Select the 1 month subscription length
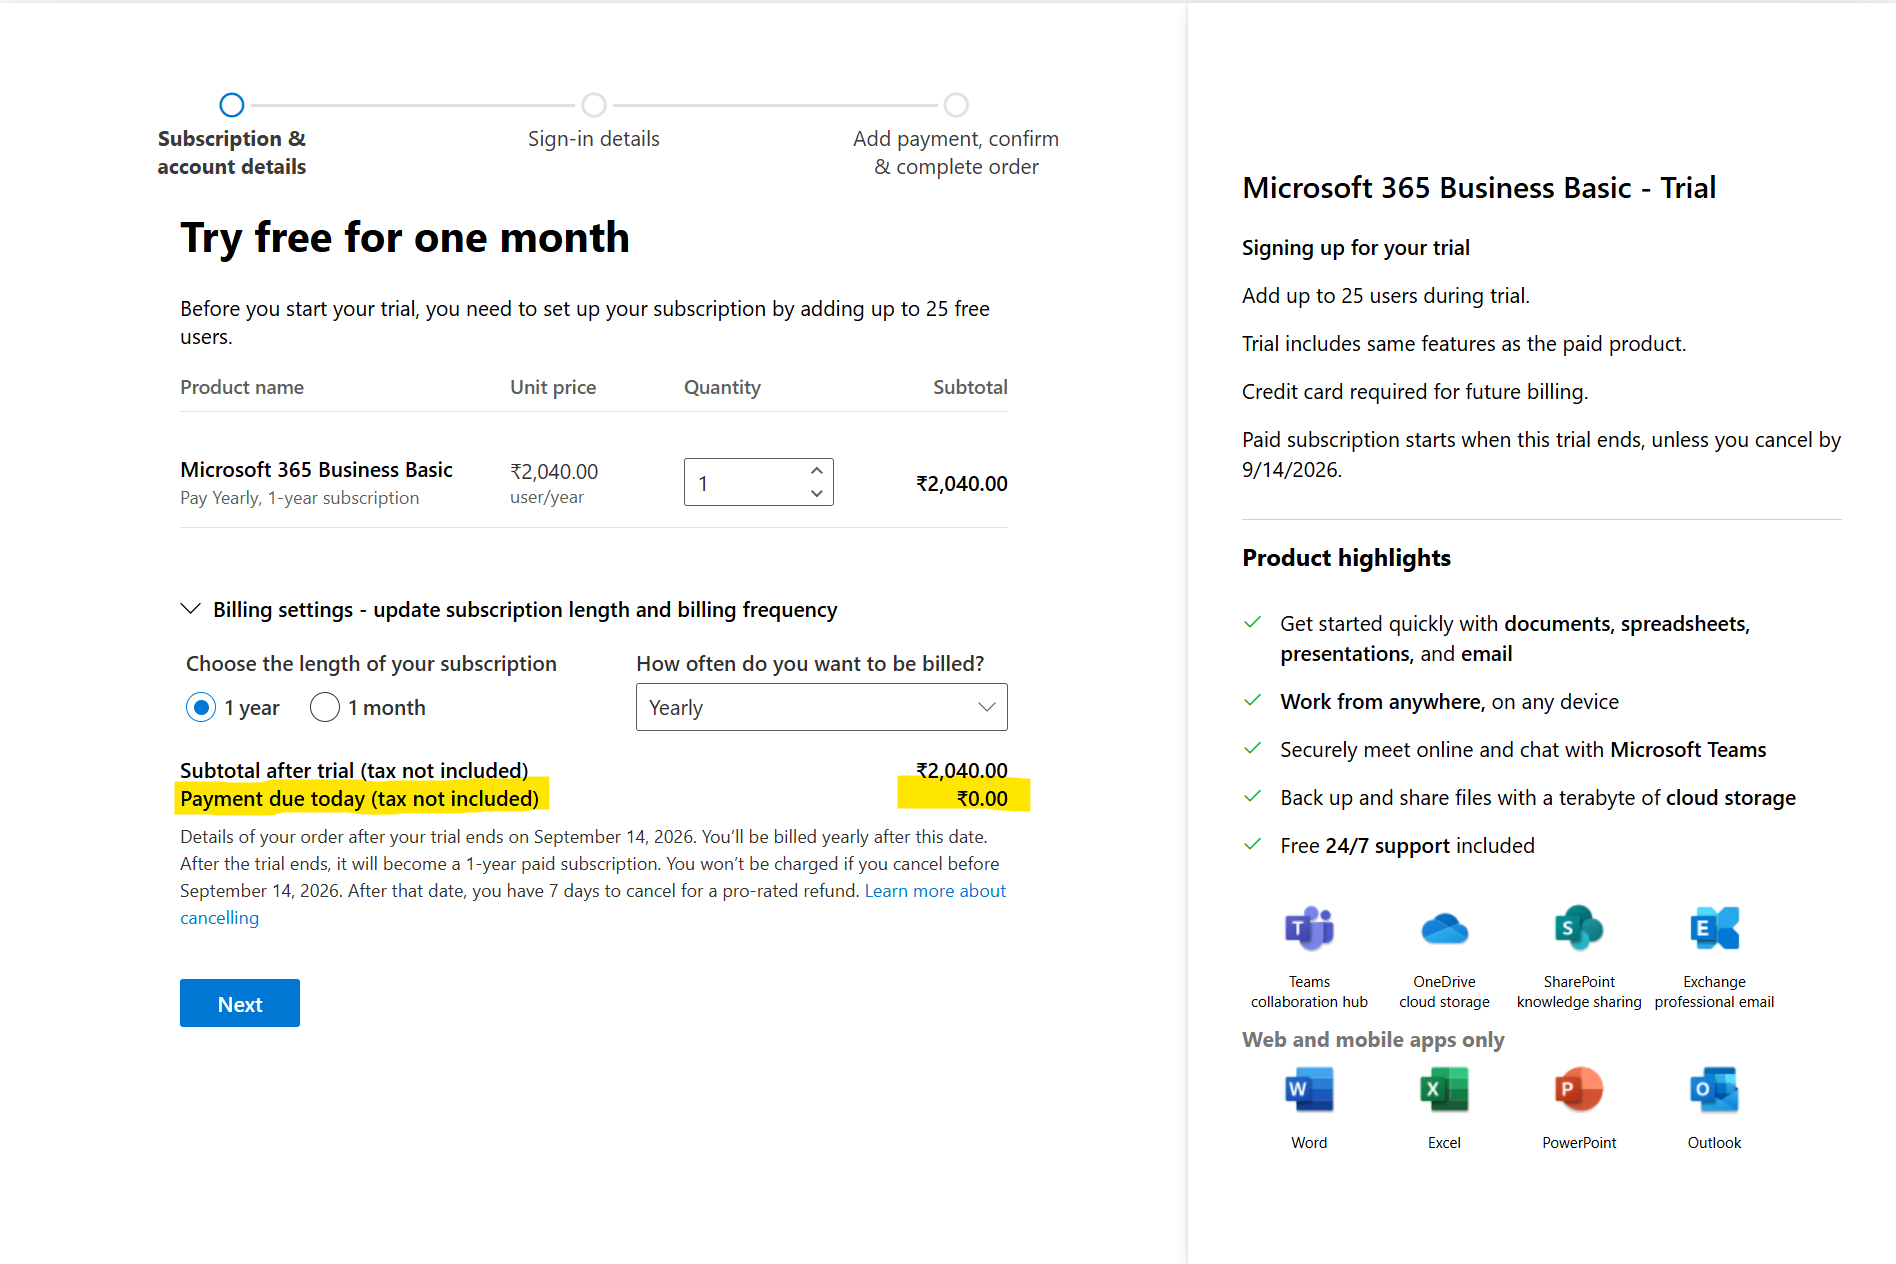This screenshot has width=1896, height=1264. tap(325, 708)
